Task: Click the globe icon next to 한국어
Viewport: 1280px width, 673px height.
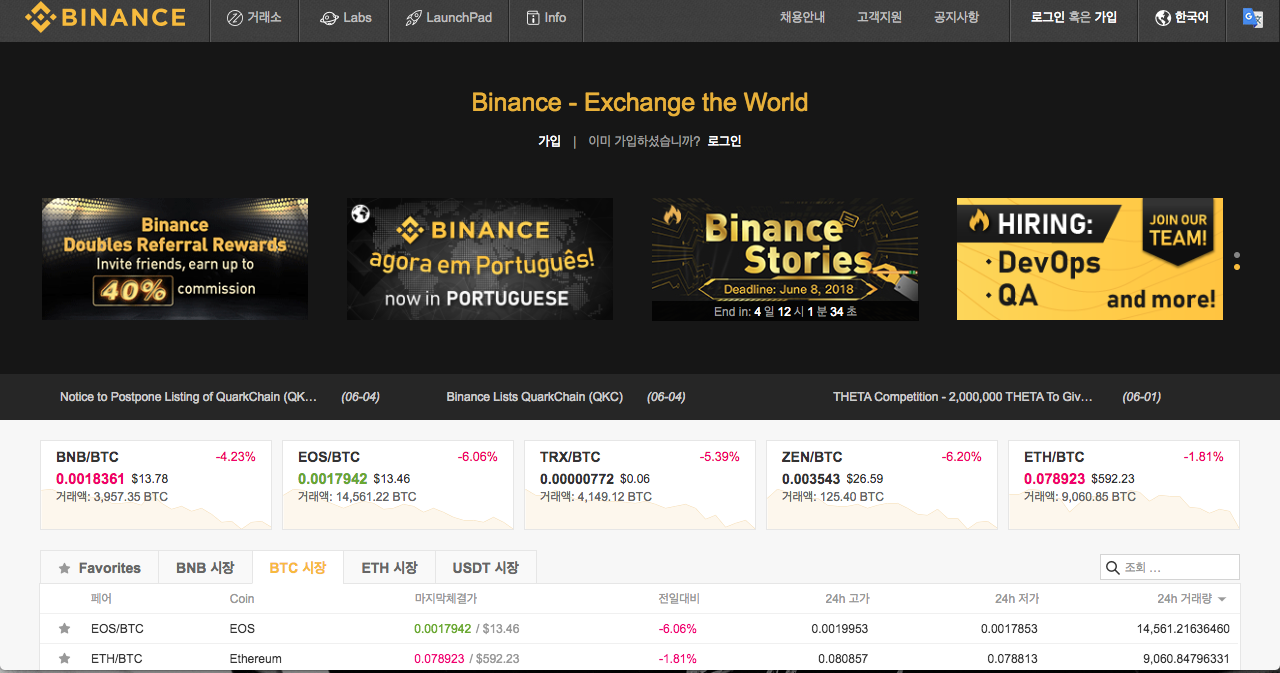Action: coord(1162,18)
